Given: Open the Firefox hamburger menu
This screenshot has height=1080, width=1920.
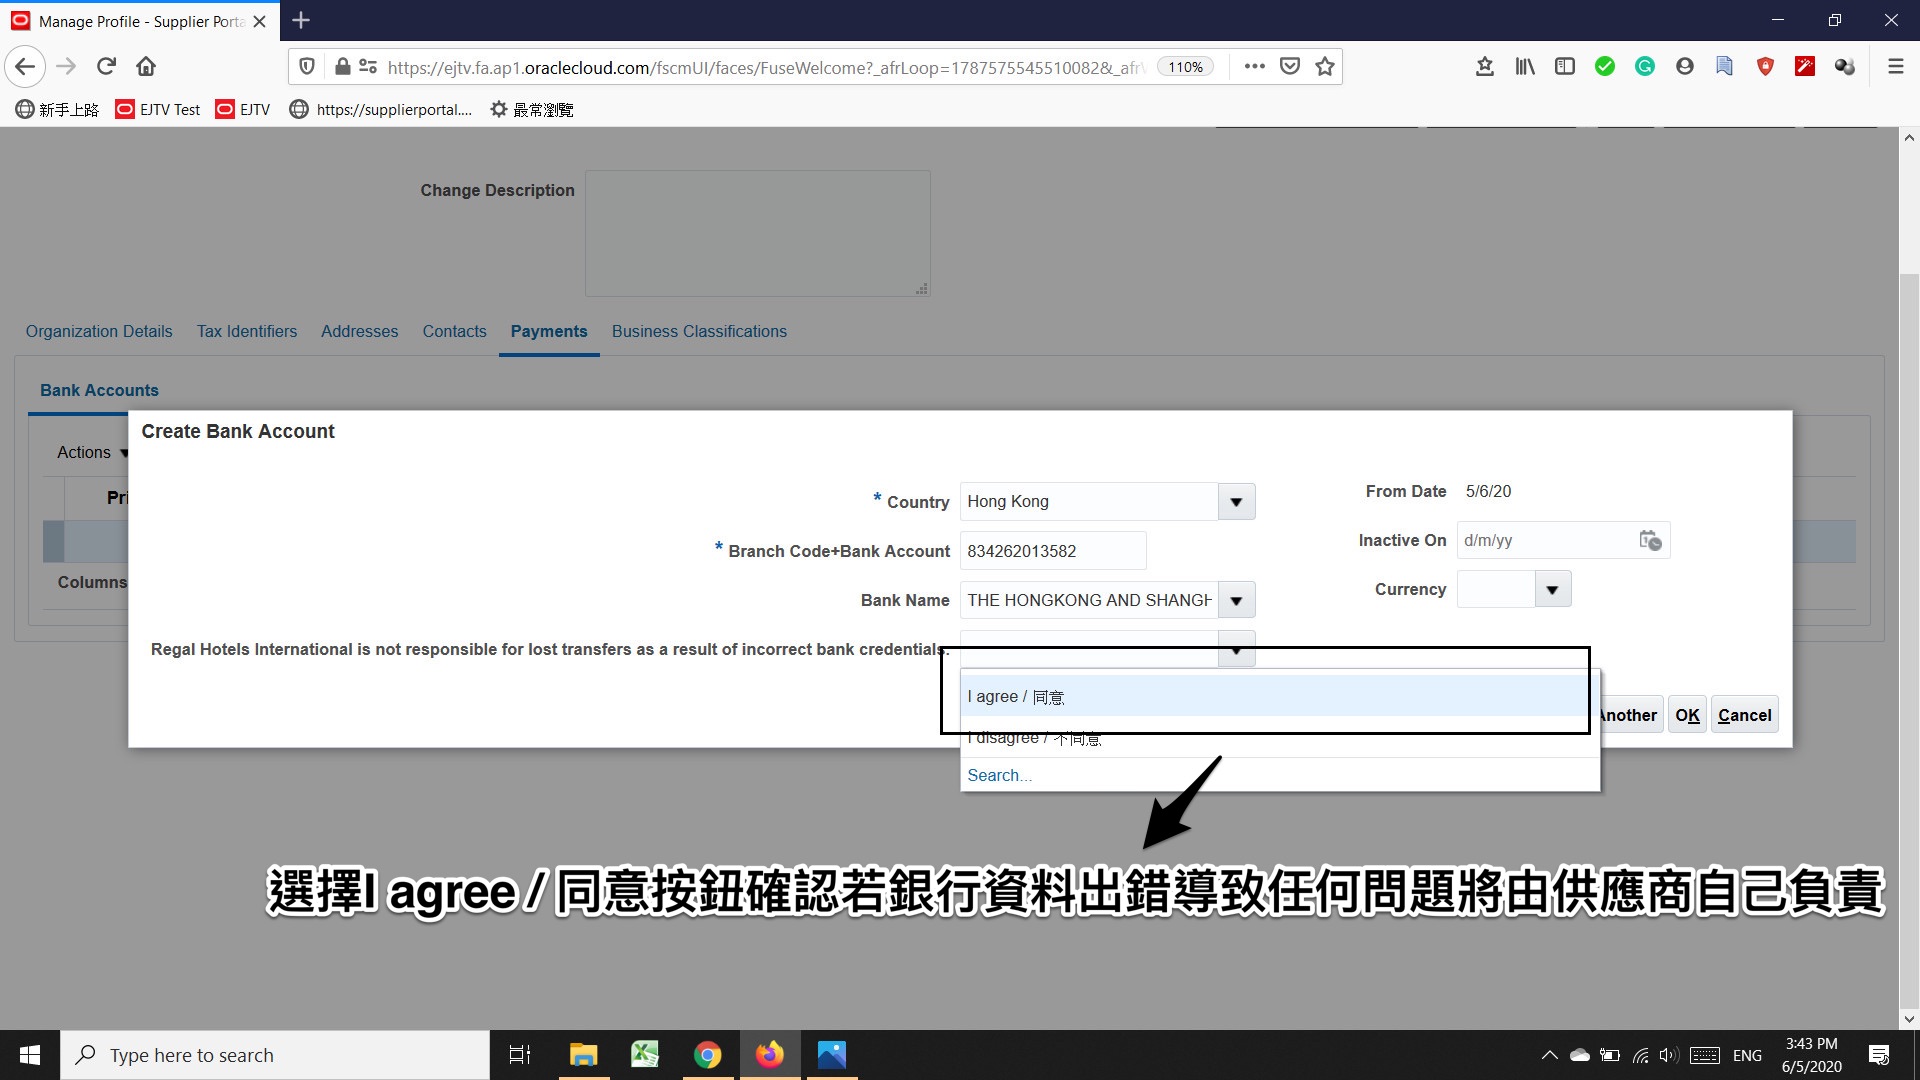Looking at the screenshot, I should pos(1895,67).
